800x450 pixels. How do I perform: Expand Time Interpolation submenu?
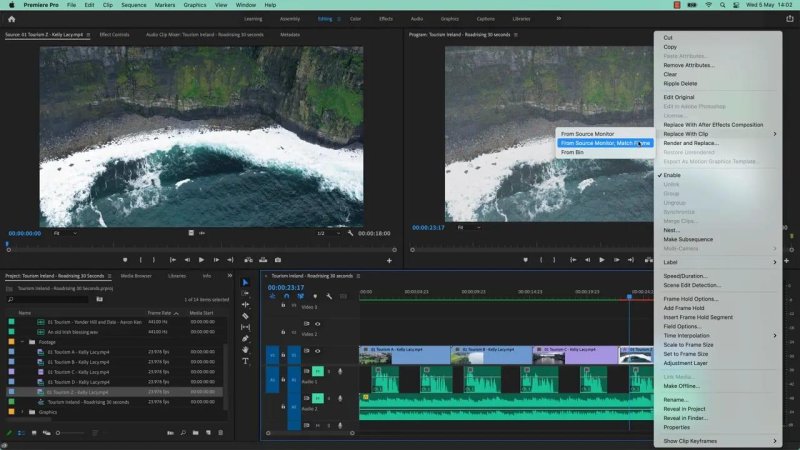pyautogui.click(x=718, y=336)
